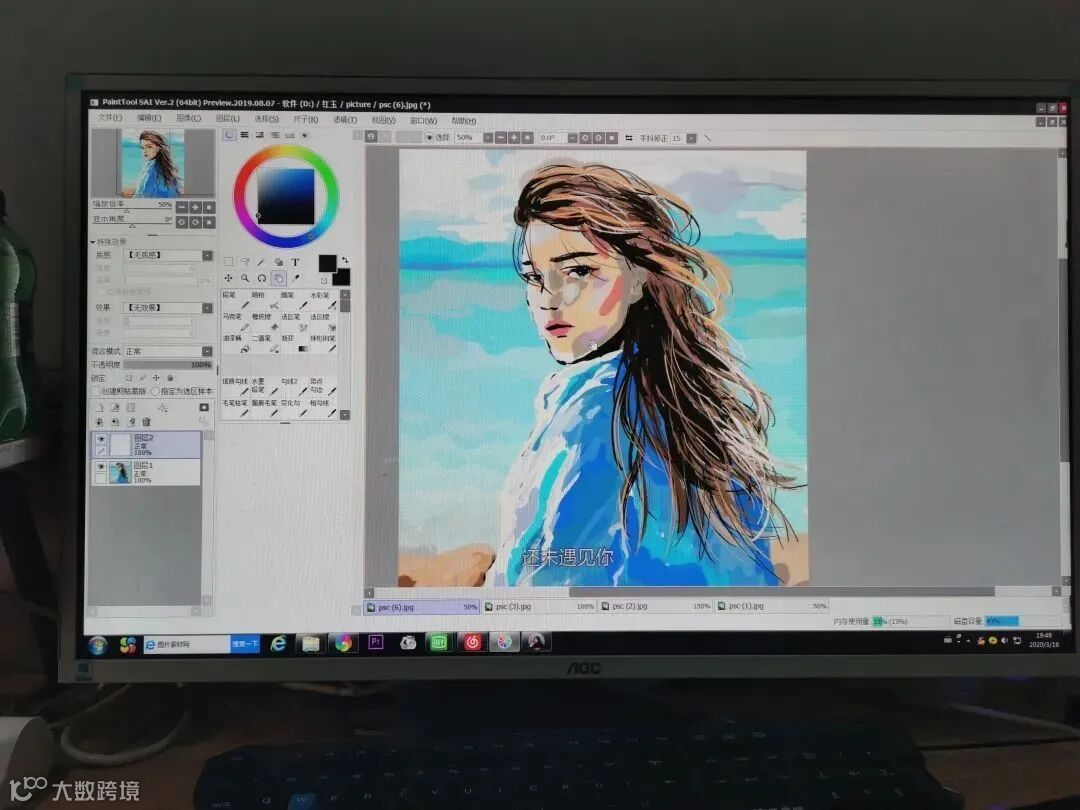Switch to the psc (1).jpg tab
The image size is (1080, 810).
pos(771,606)
